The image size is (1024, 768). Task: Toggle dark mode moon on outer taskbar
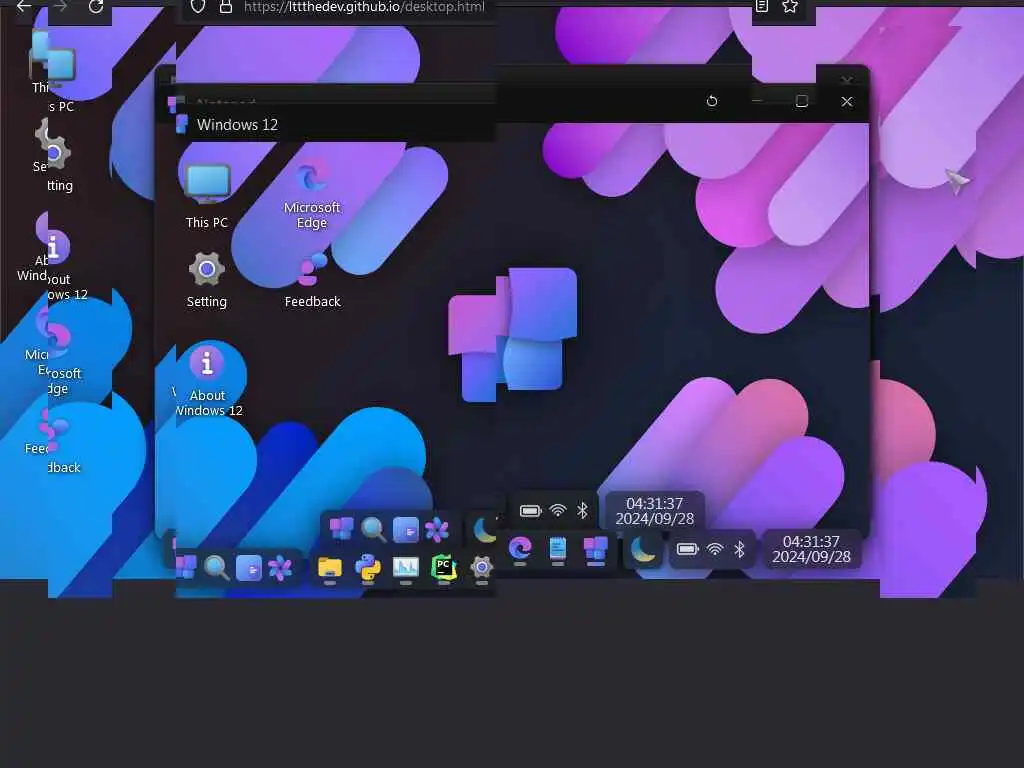coord(643,549)
